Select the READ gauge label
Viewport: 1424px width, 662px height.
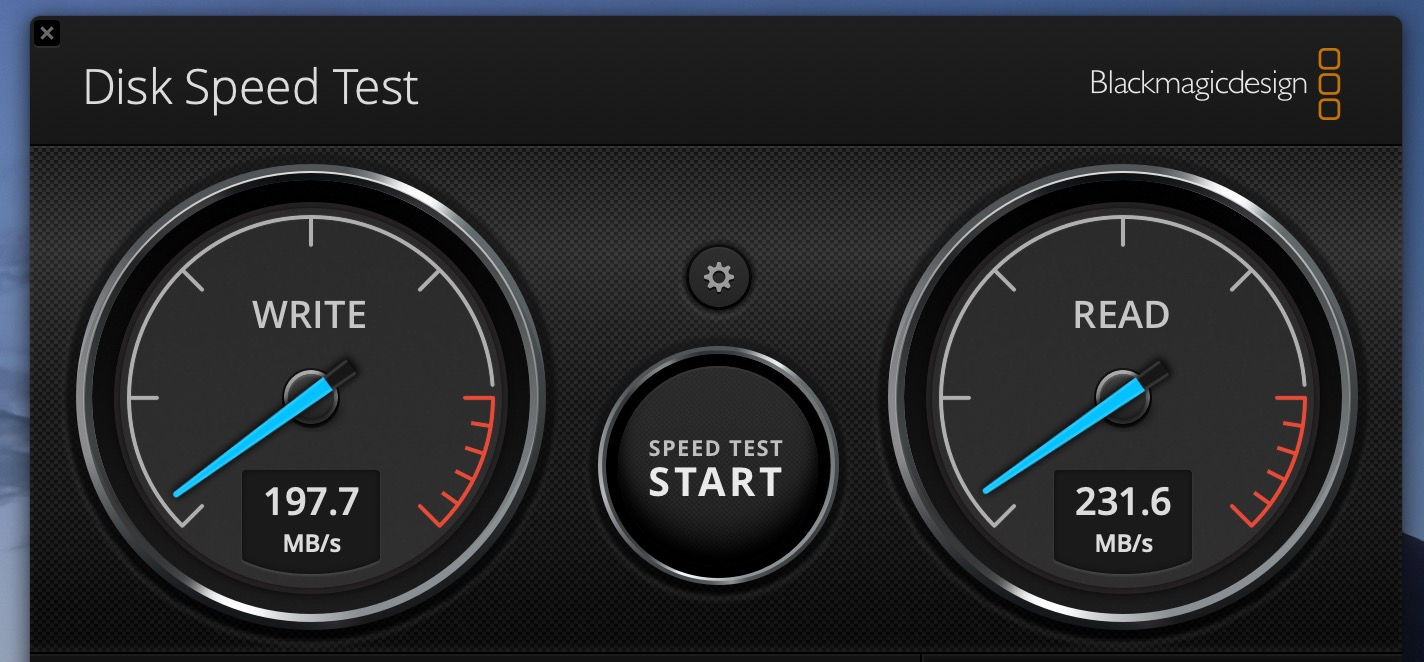click(x=1121, y=315)
